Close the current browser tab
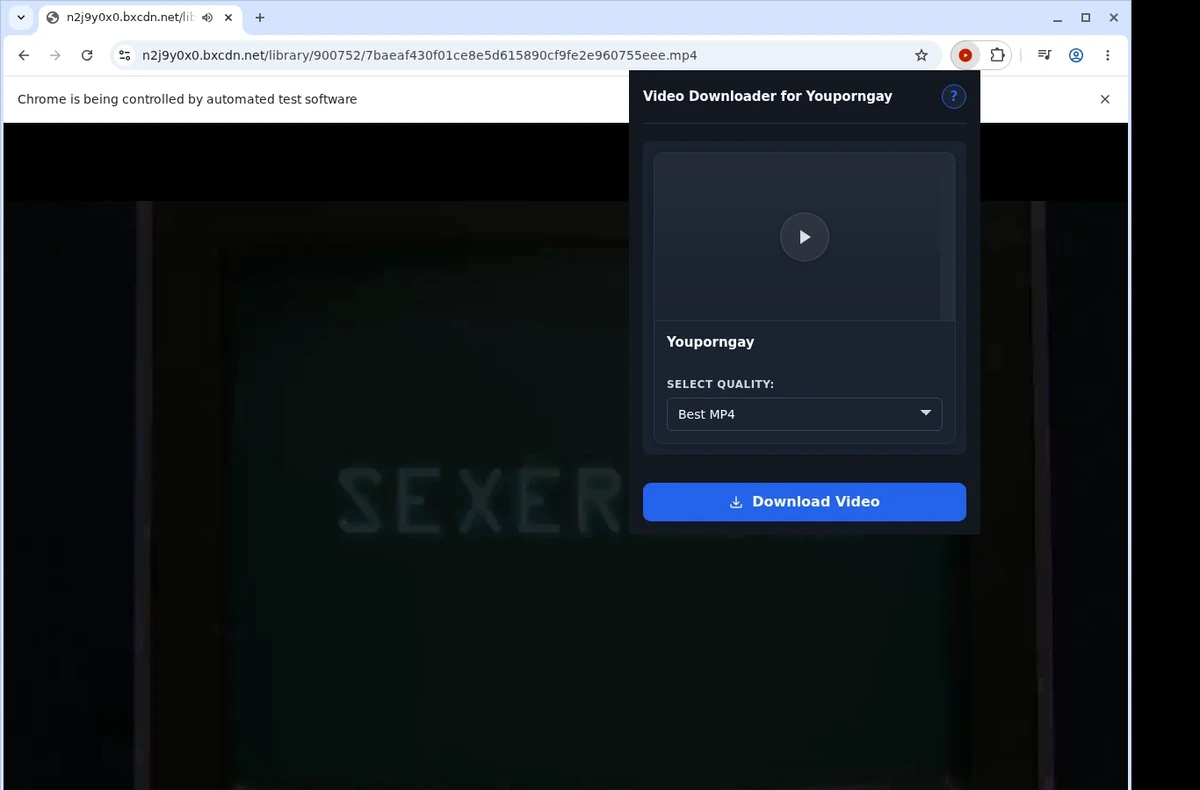The width and height of the screenshot is (1200, 790). 227,18
